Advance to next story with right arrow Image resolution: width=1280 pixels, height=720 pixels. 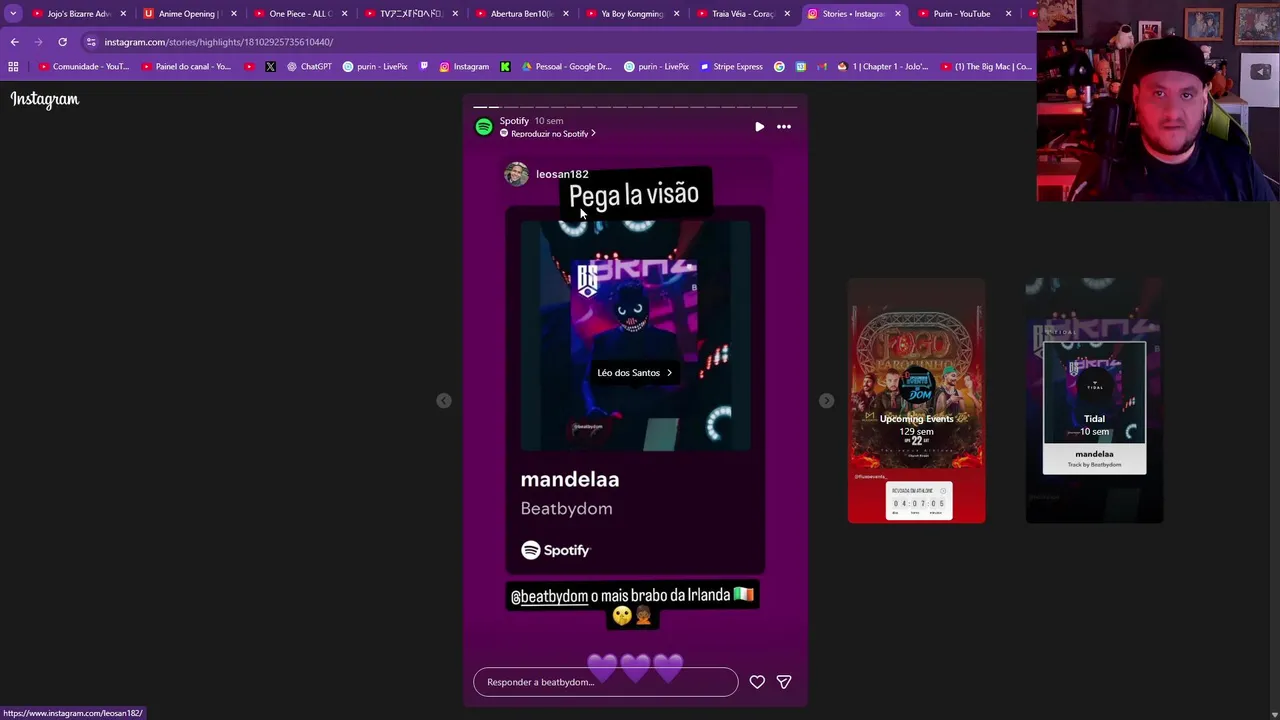click(x=826, y=401)
